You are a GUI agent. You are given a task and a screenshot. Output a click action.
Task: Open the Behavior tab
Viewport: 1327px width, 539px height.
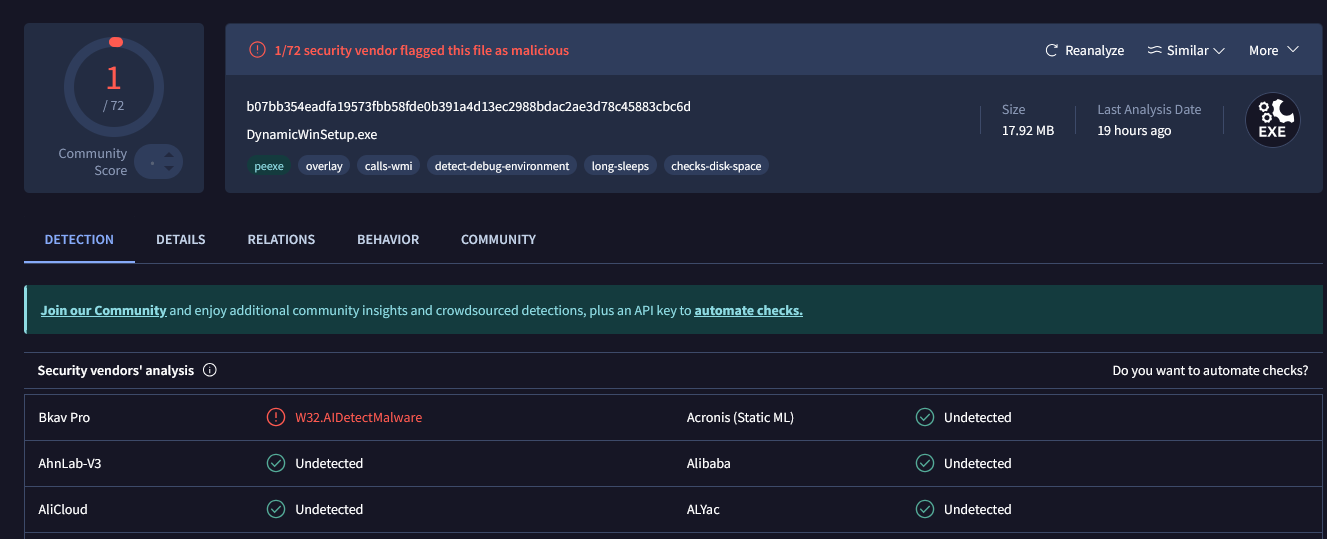point(388,239)
